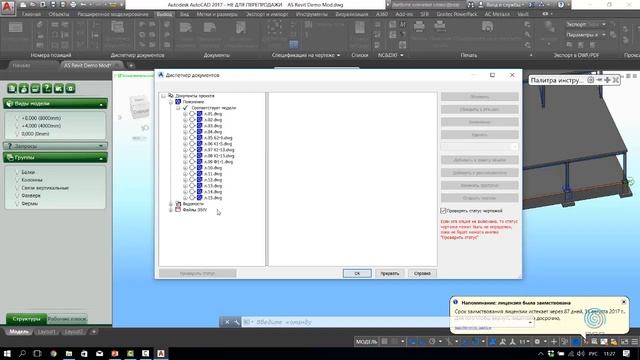Switch to AutoCAD via its taskbar icon

pyautogui.click(x=161, y=353)
